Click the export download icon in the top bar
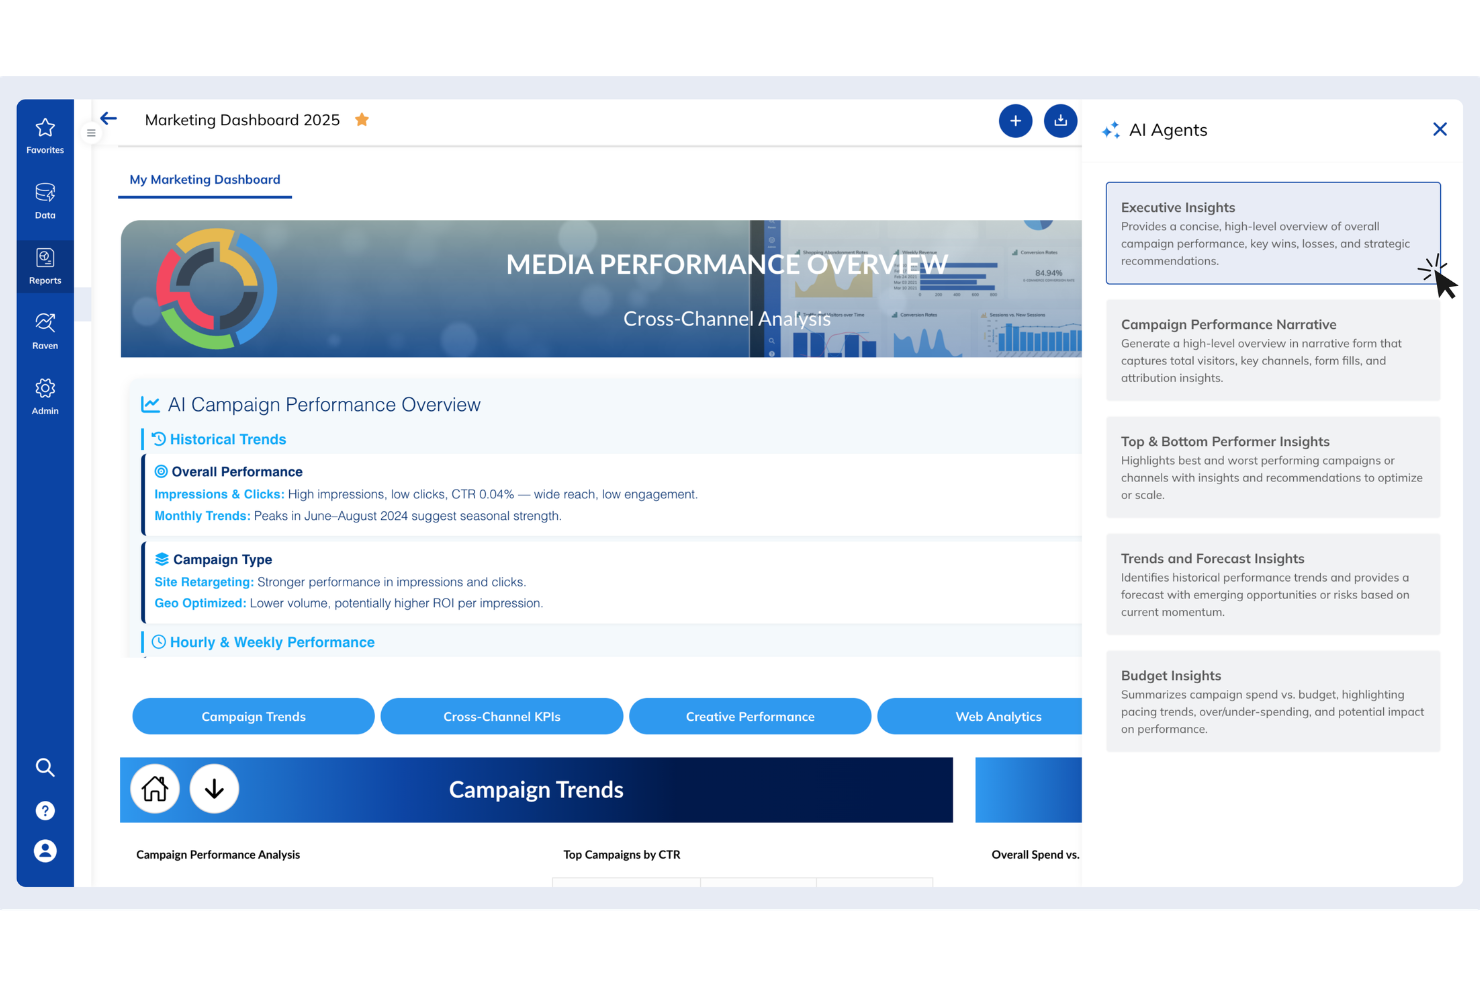This screenshot has width=1480, height=987. tap(1060, 120)
